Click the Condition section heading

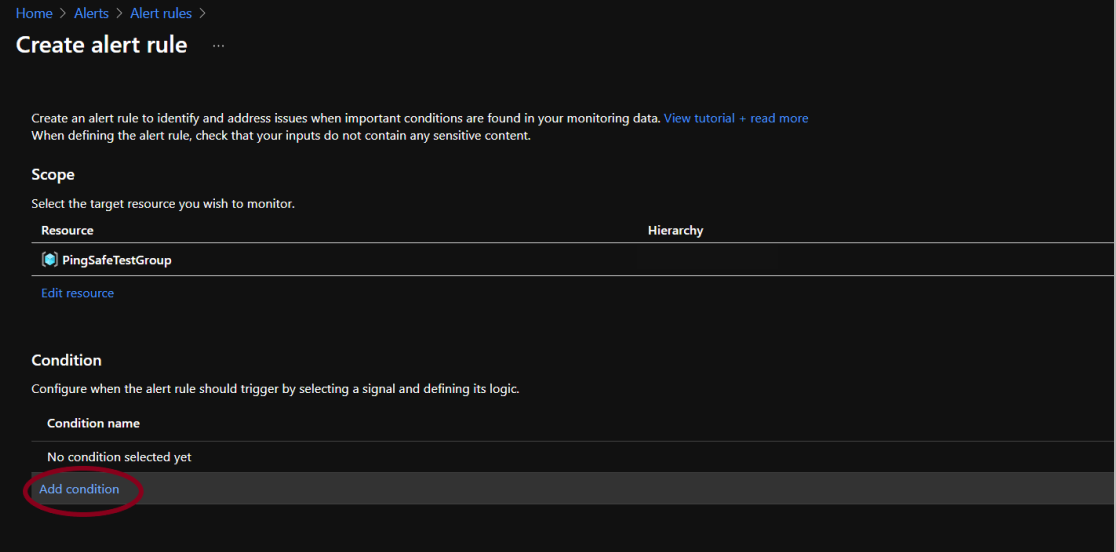pos(66,360)
